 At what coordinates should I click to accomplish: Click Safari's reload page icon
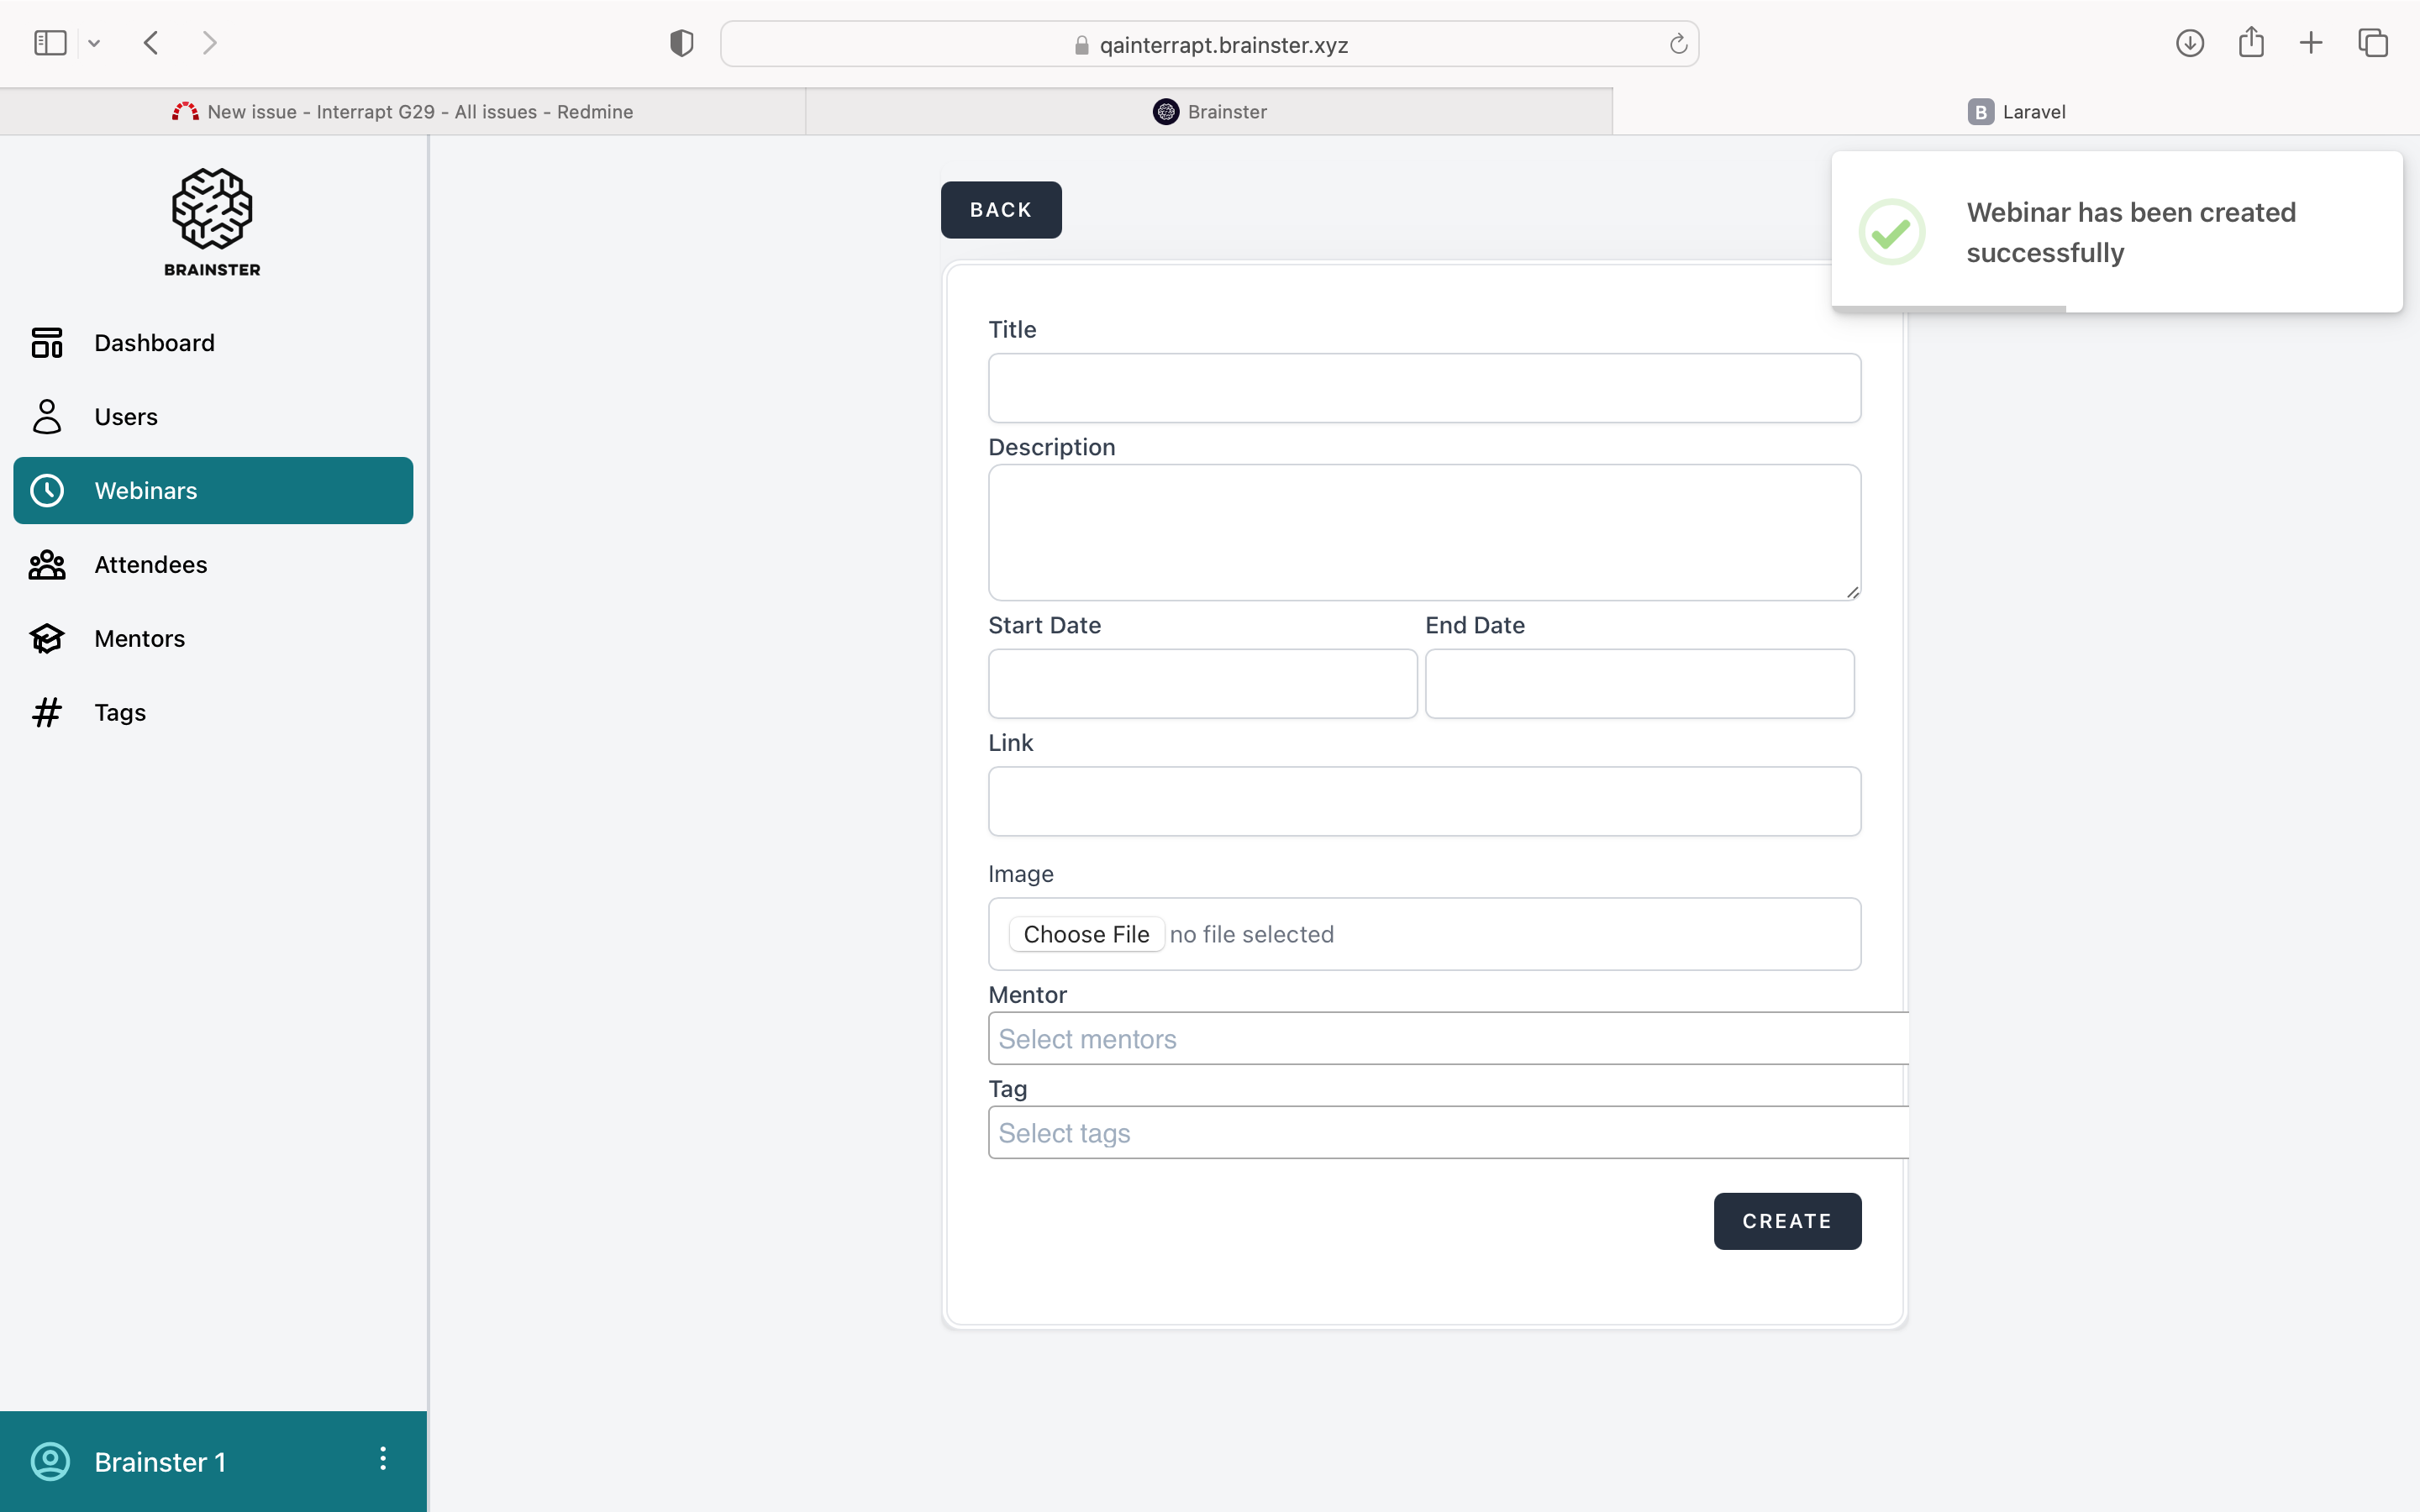tap(1678, 44)
